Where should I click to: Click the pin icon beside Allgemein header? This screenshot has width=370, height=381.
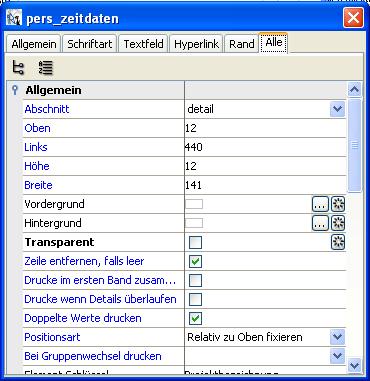[14, 90]
